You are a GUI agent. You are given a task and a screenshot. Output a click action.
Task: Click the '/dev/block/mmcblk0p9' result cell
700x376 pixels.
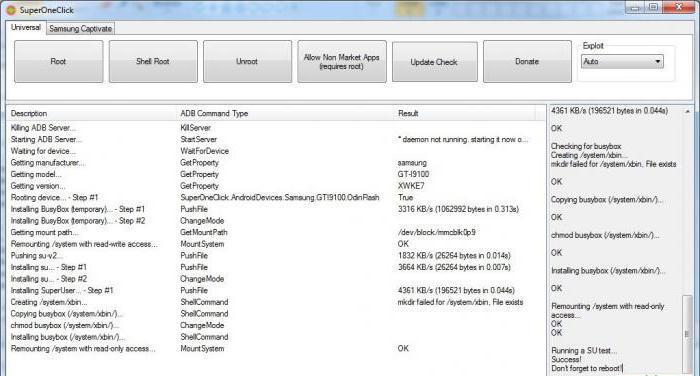[x=437, y=232]
